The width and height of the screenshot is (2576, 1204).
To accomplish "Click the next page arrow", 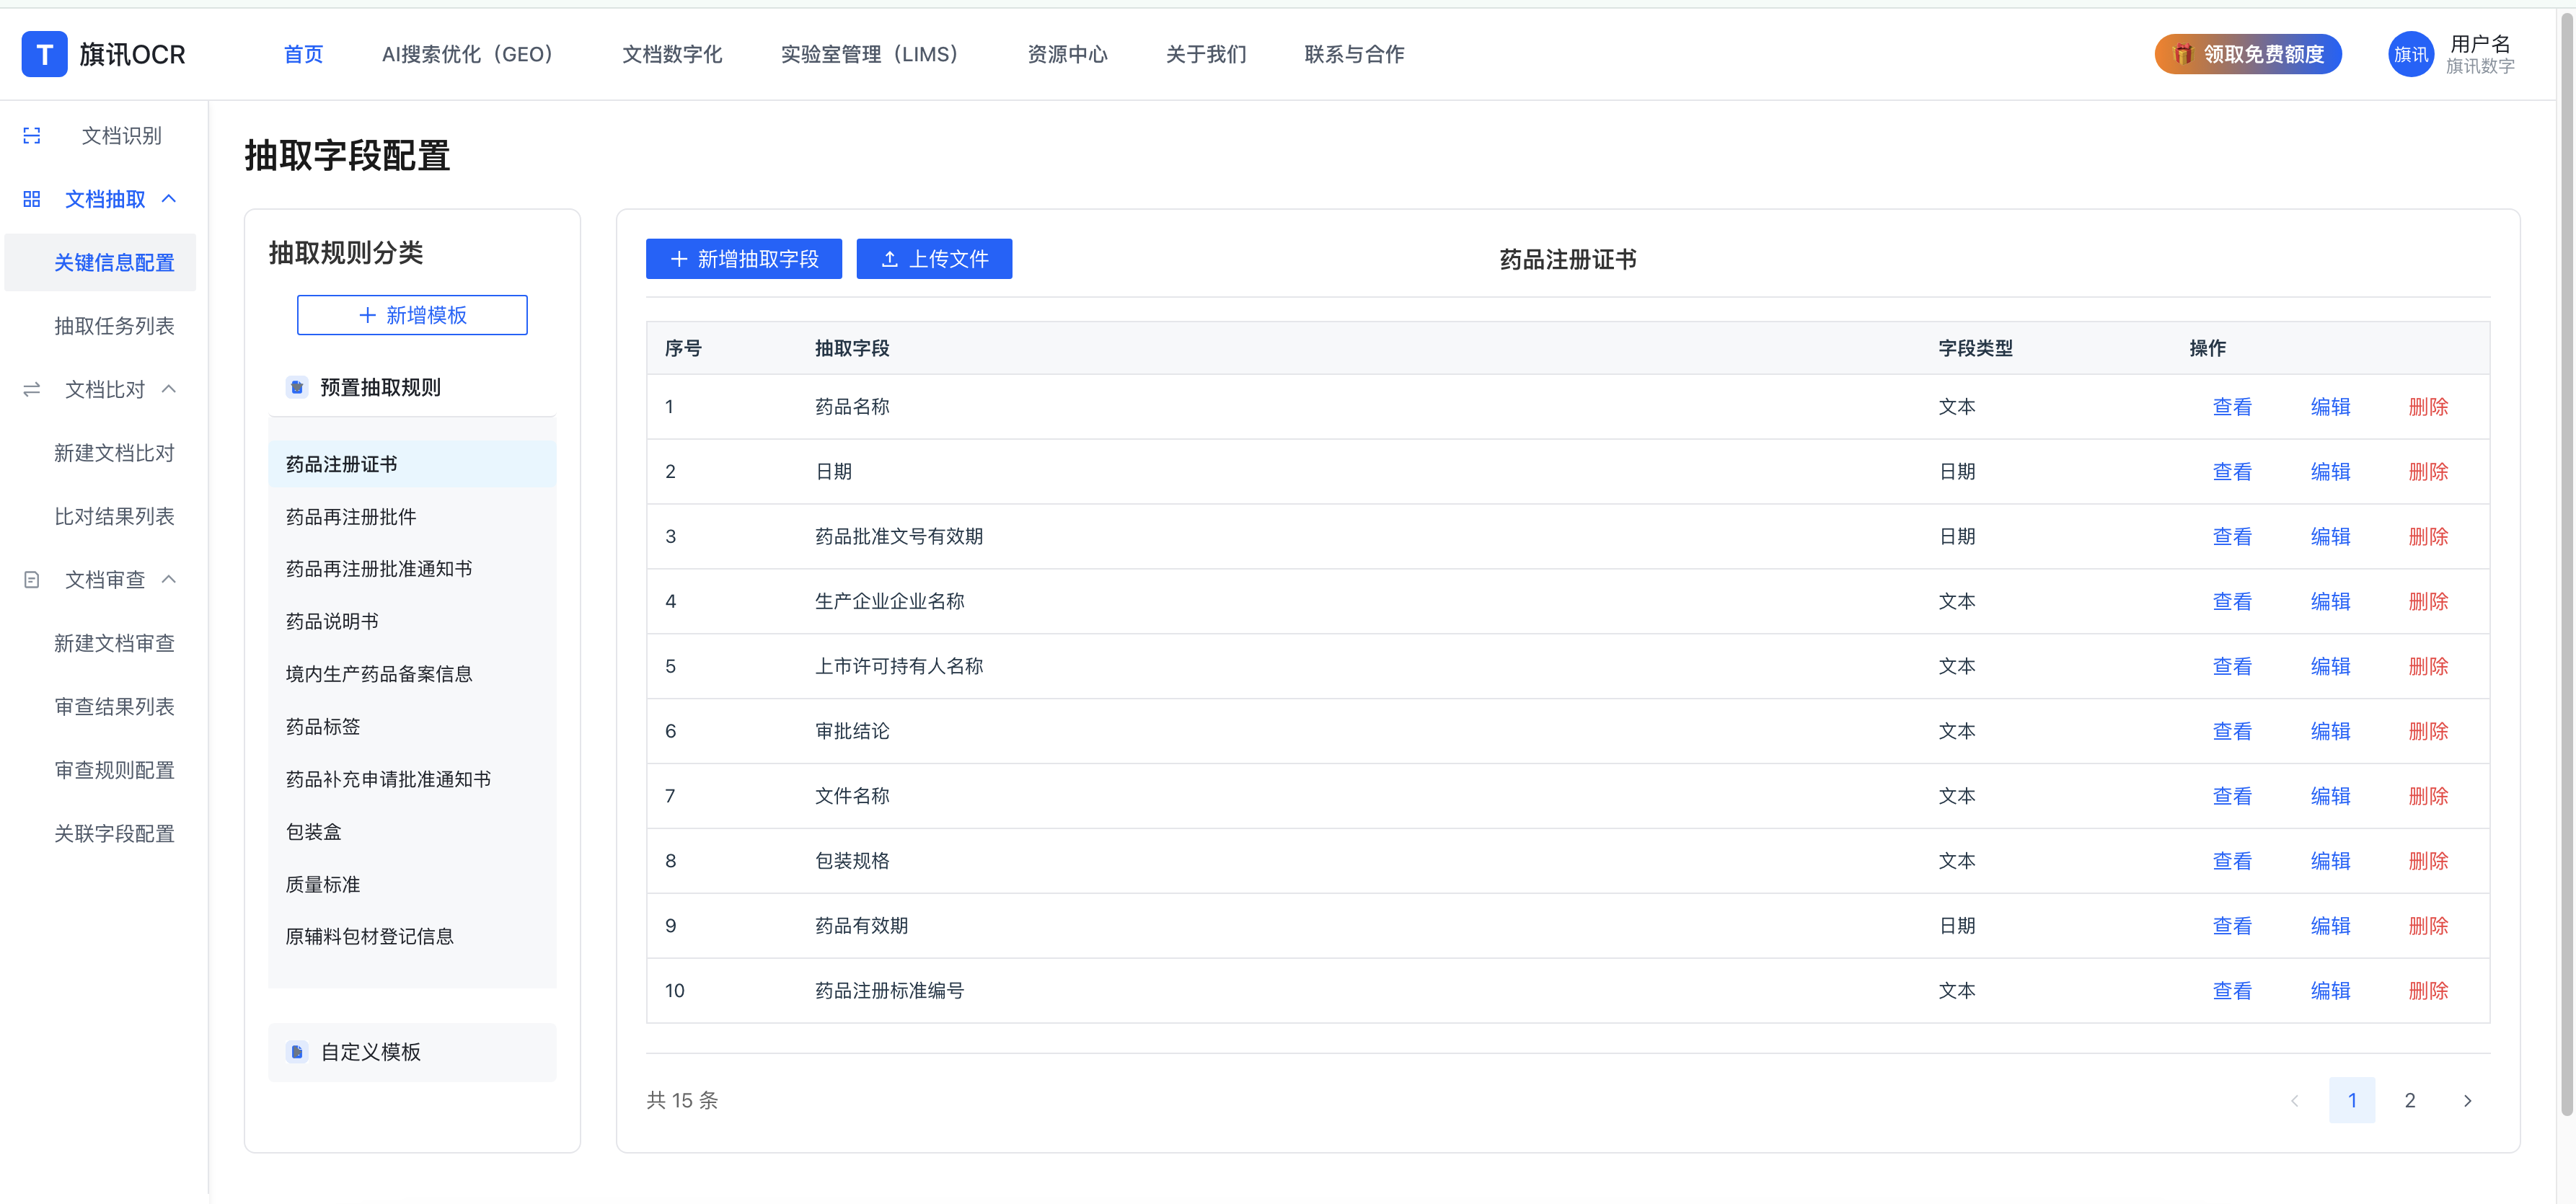I will tap(2467, 1100).
